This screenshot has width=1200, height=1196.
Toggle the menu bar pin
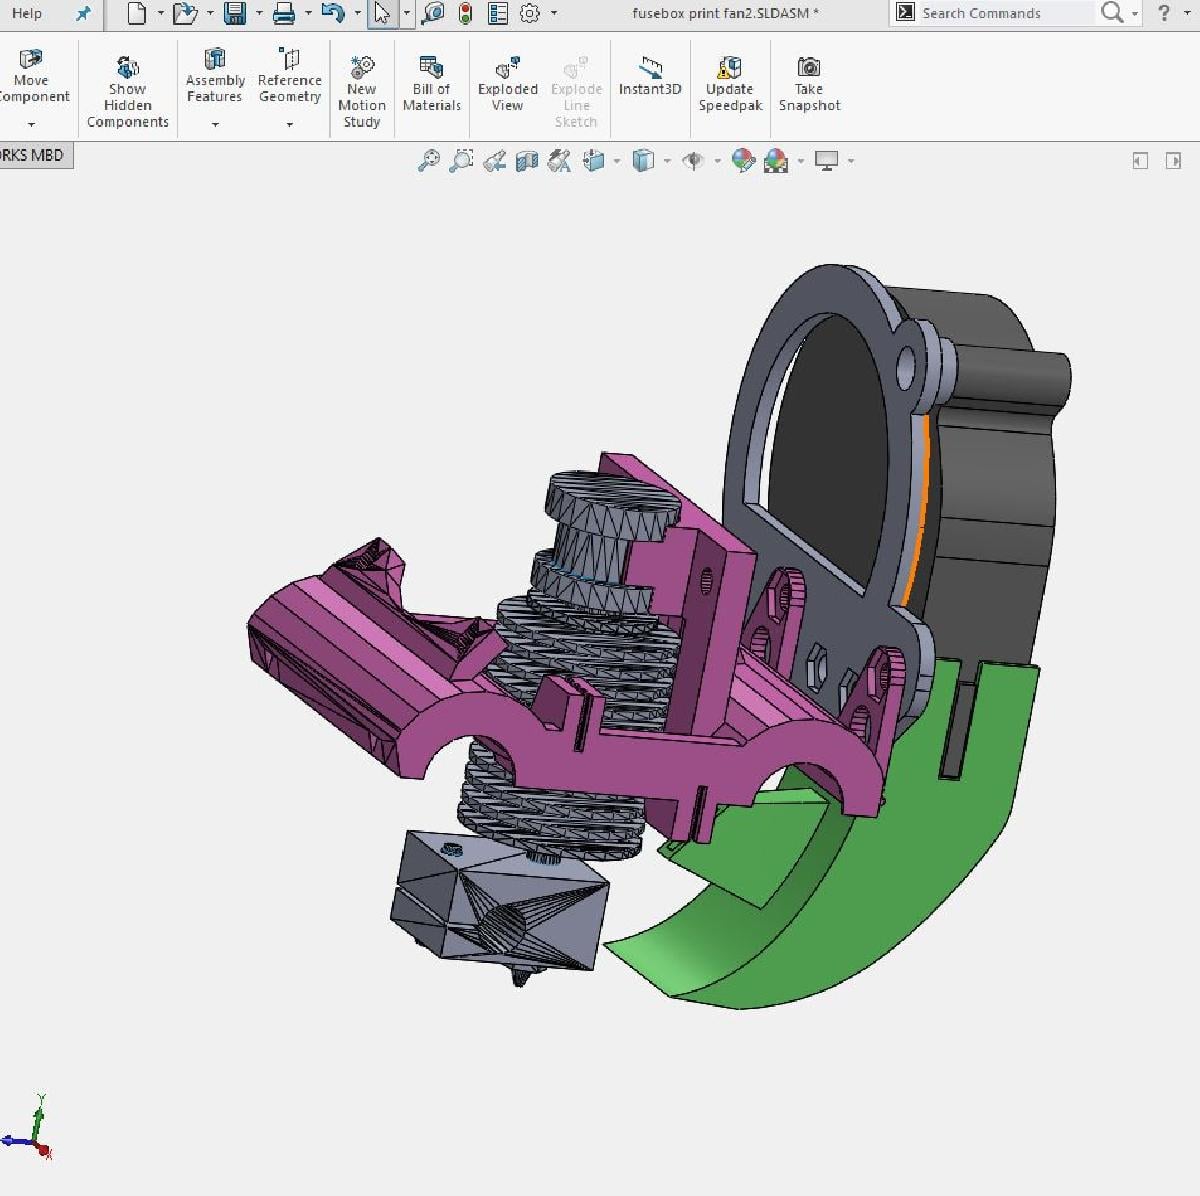83,13
